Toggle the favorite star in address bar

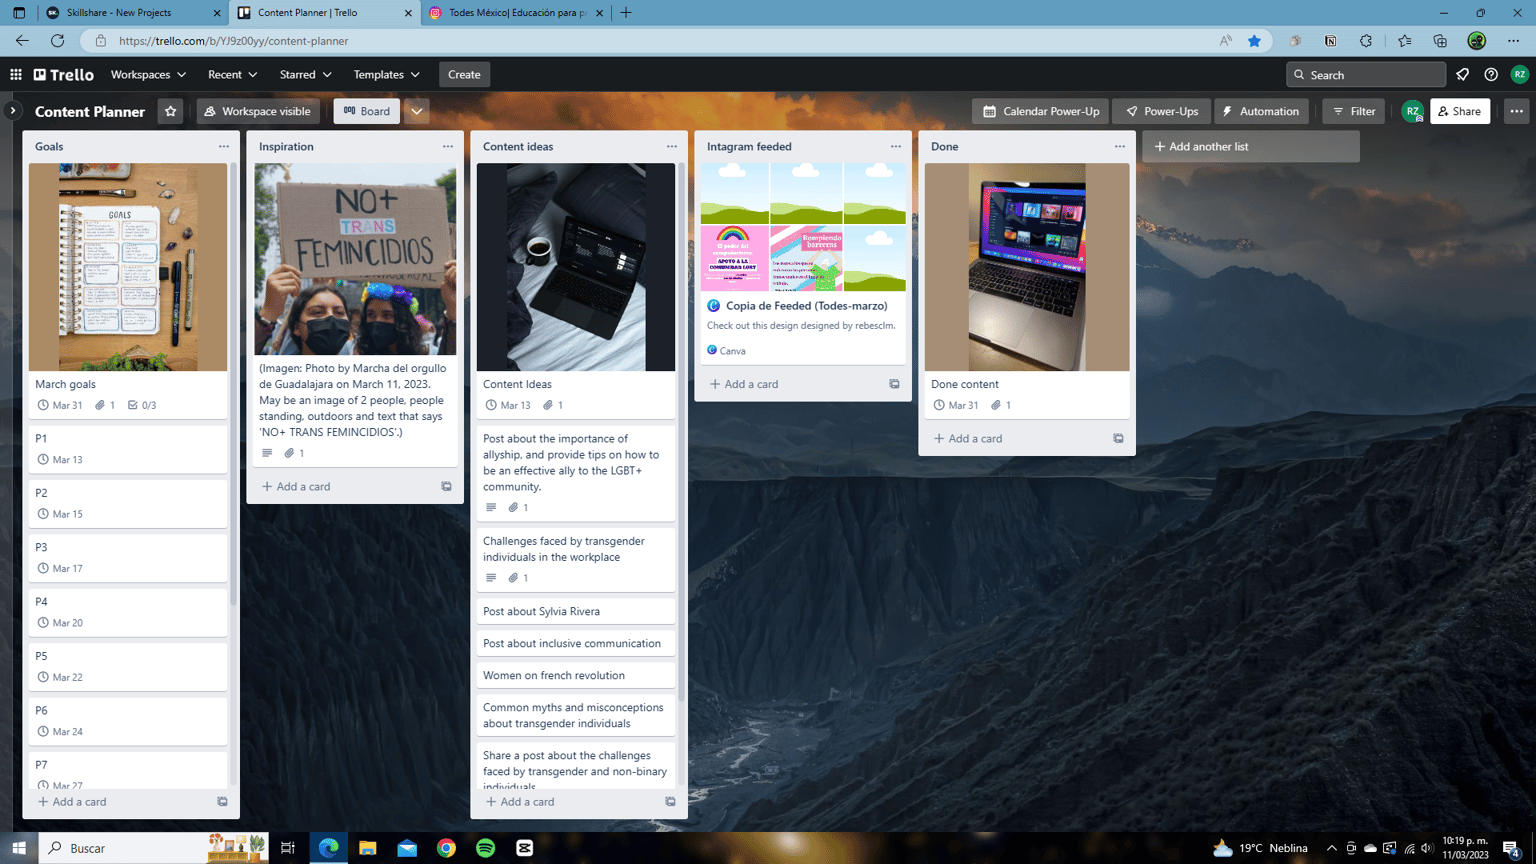[x=1254, y=41]
